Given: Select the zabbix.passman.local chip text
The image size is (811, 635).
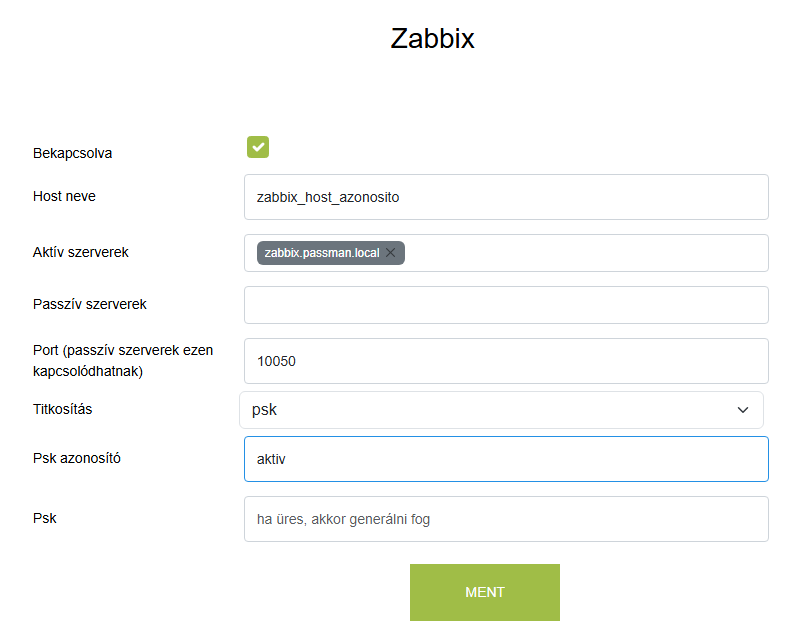Looking at the screenshot, I should (x=321, y=253).
